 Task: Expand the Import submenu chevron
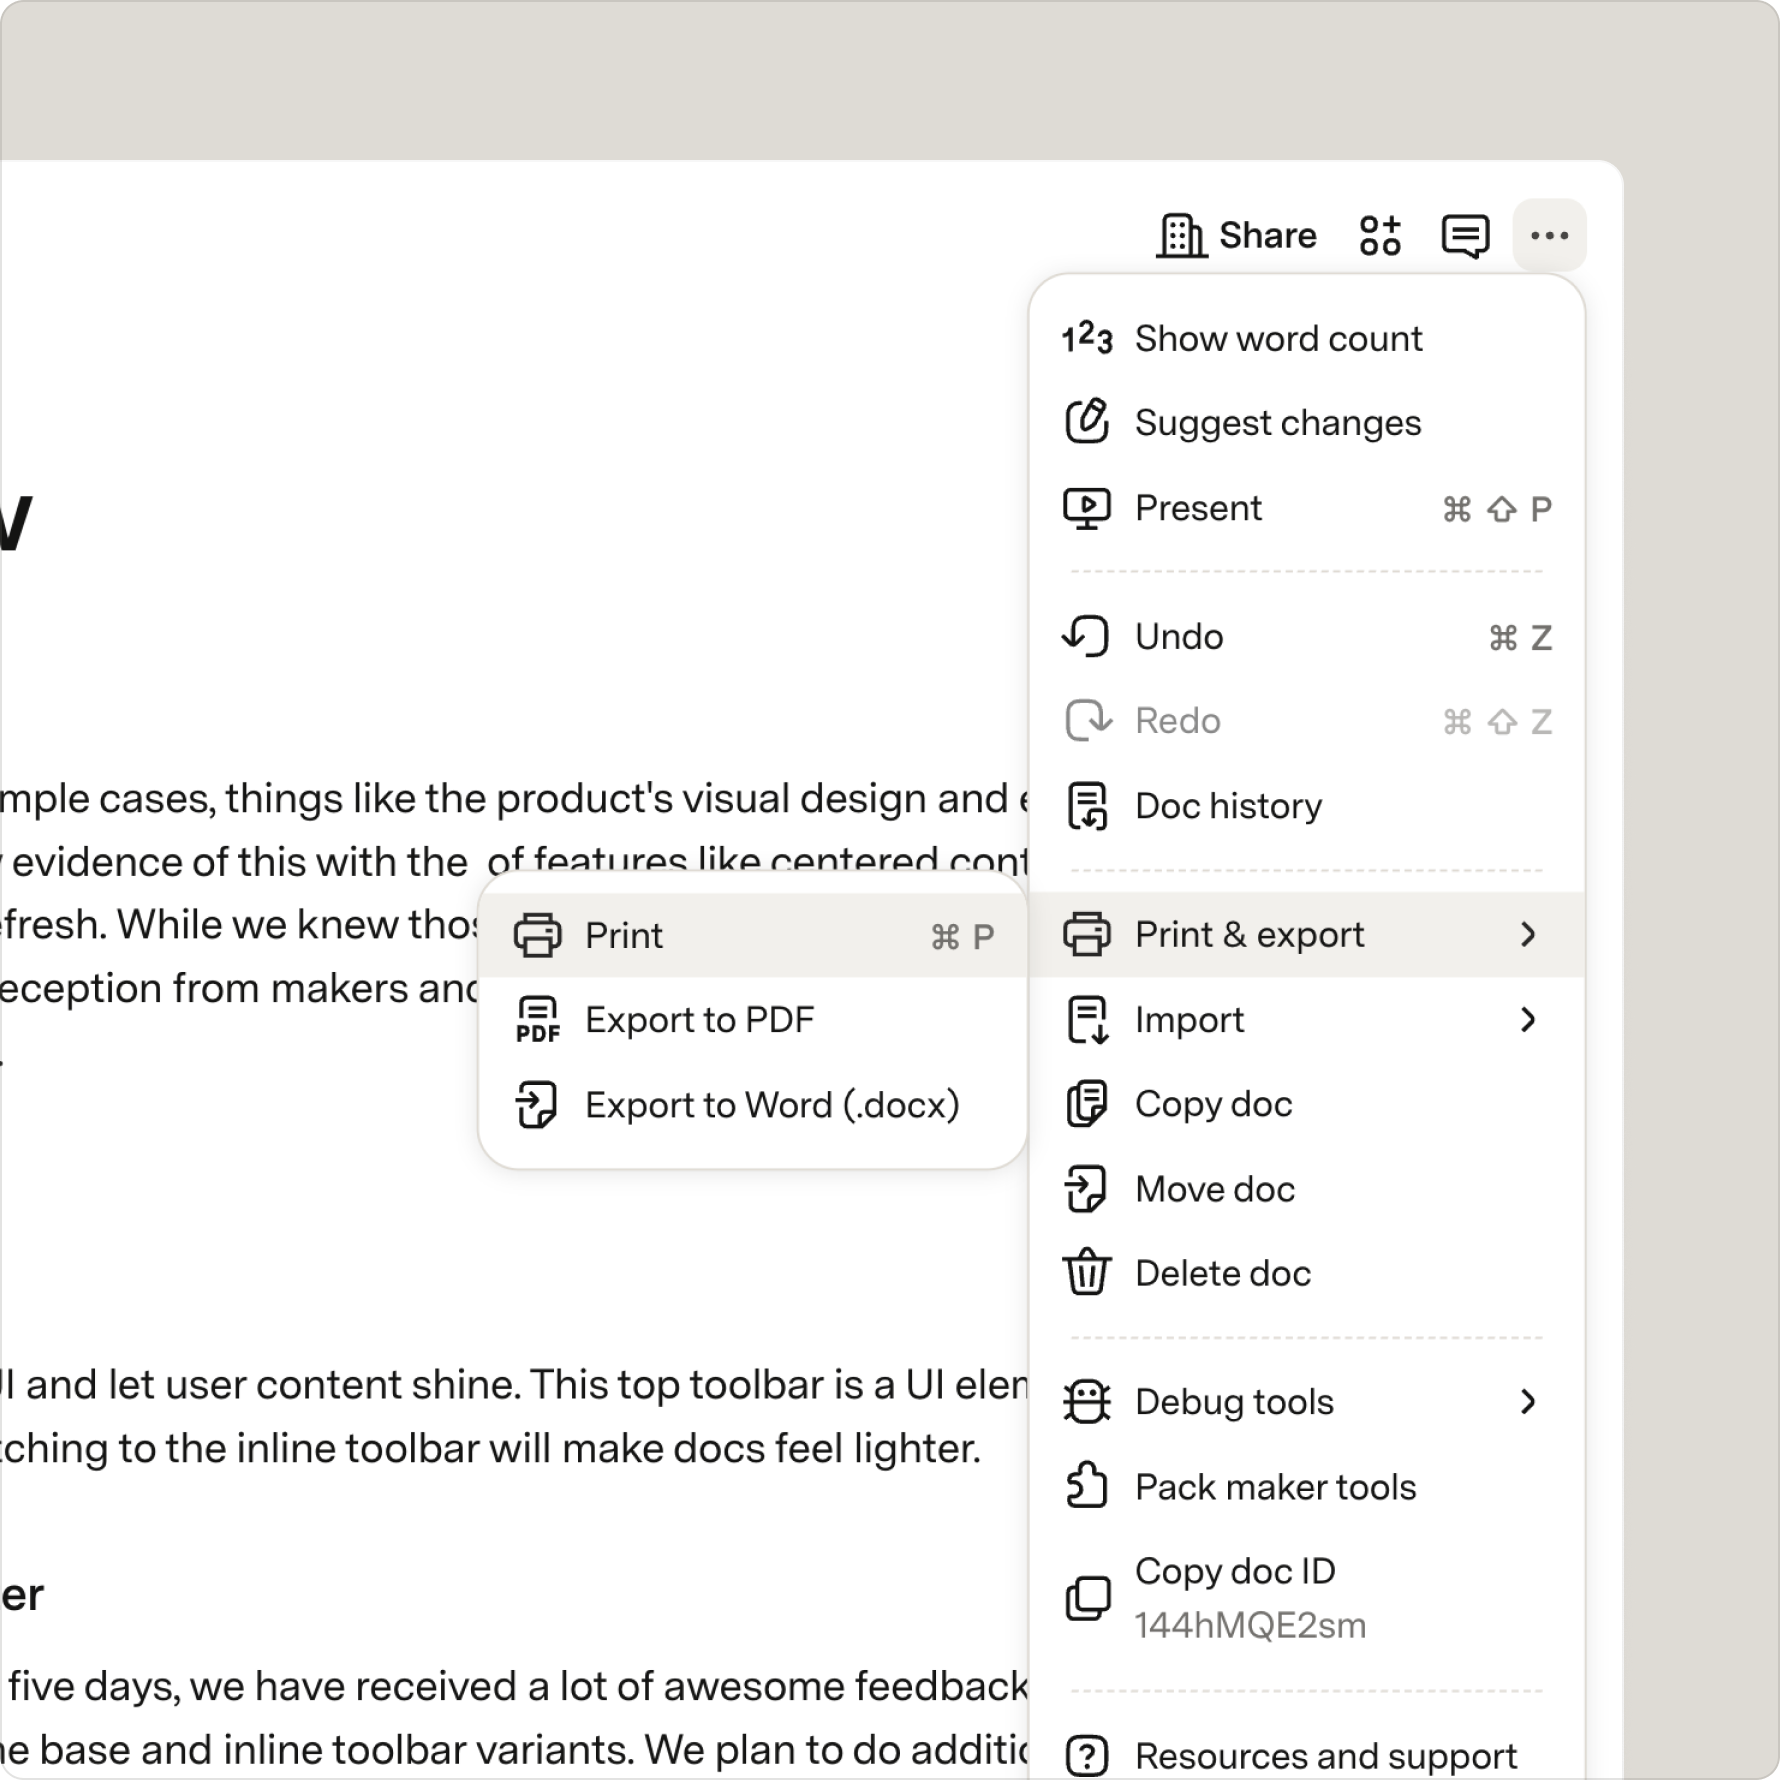coord(1528,1020)
